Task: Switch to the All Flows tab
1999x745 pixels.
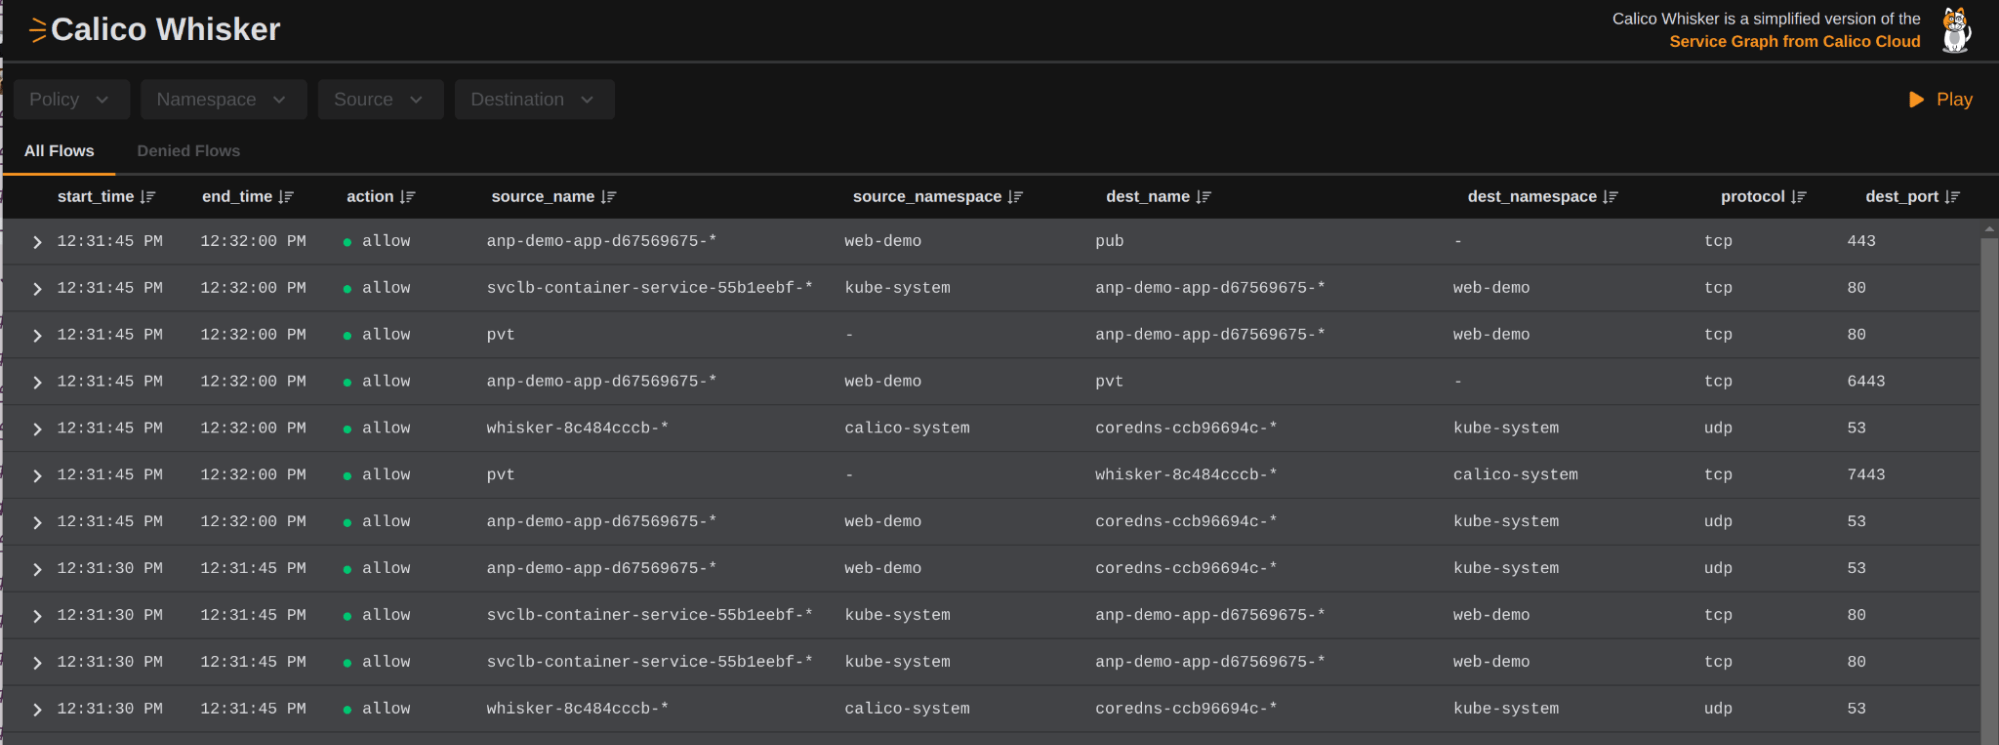Action: (59, 151)
